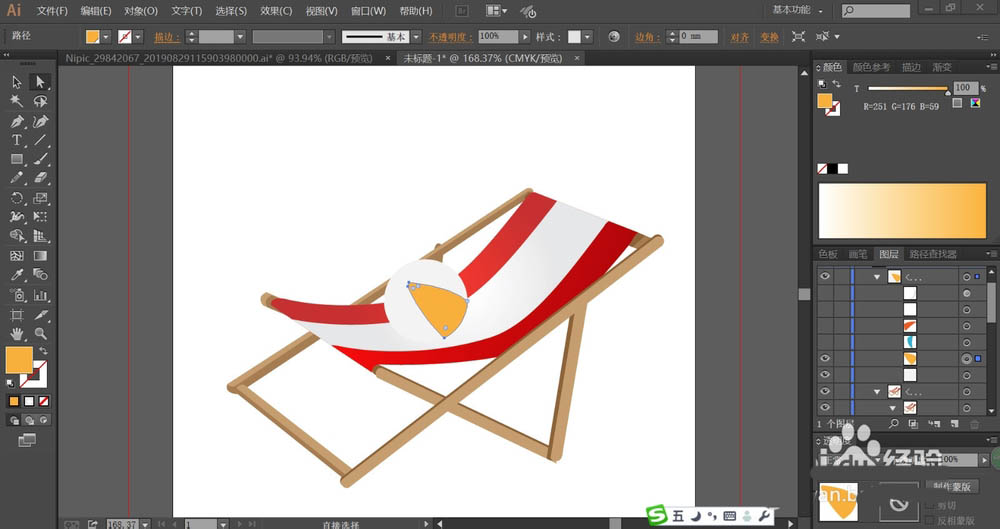1000x529 pixels.
Task: Open the 样式 graphic style dropdown
Action: pos(587,37)
